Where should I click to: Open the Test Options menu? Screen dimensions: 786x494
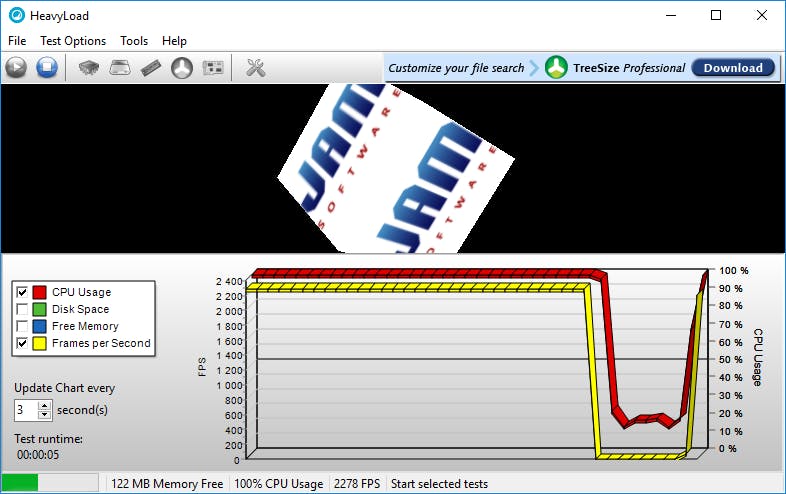tap(73, 41)
